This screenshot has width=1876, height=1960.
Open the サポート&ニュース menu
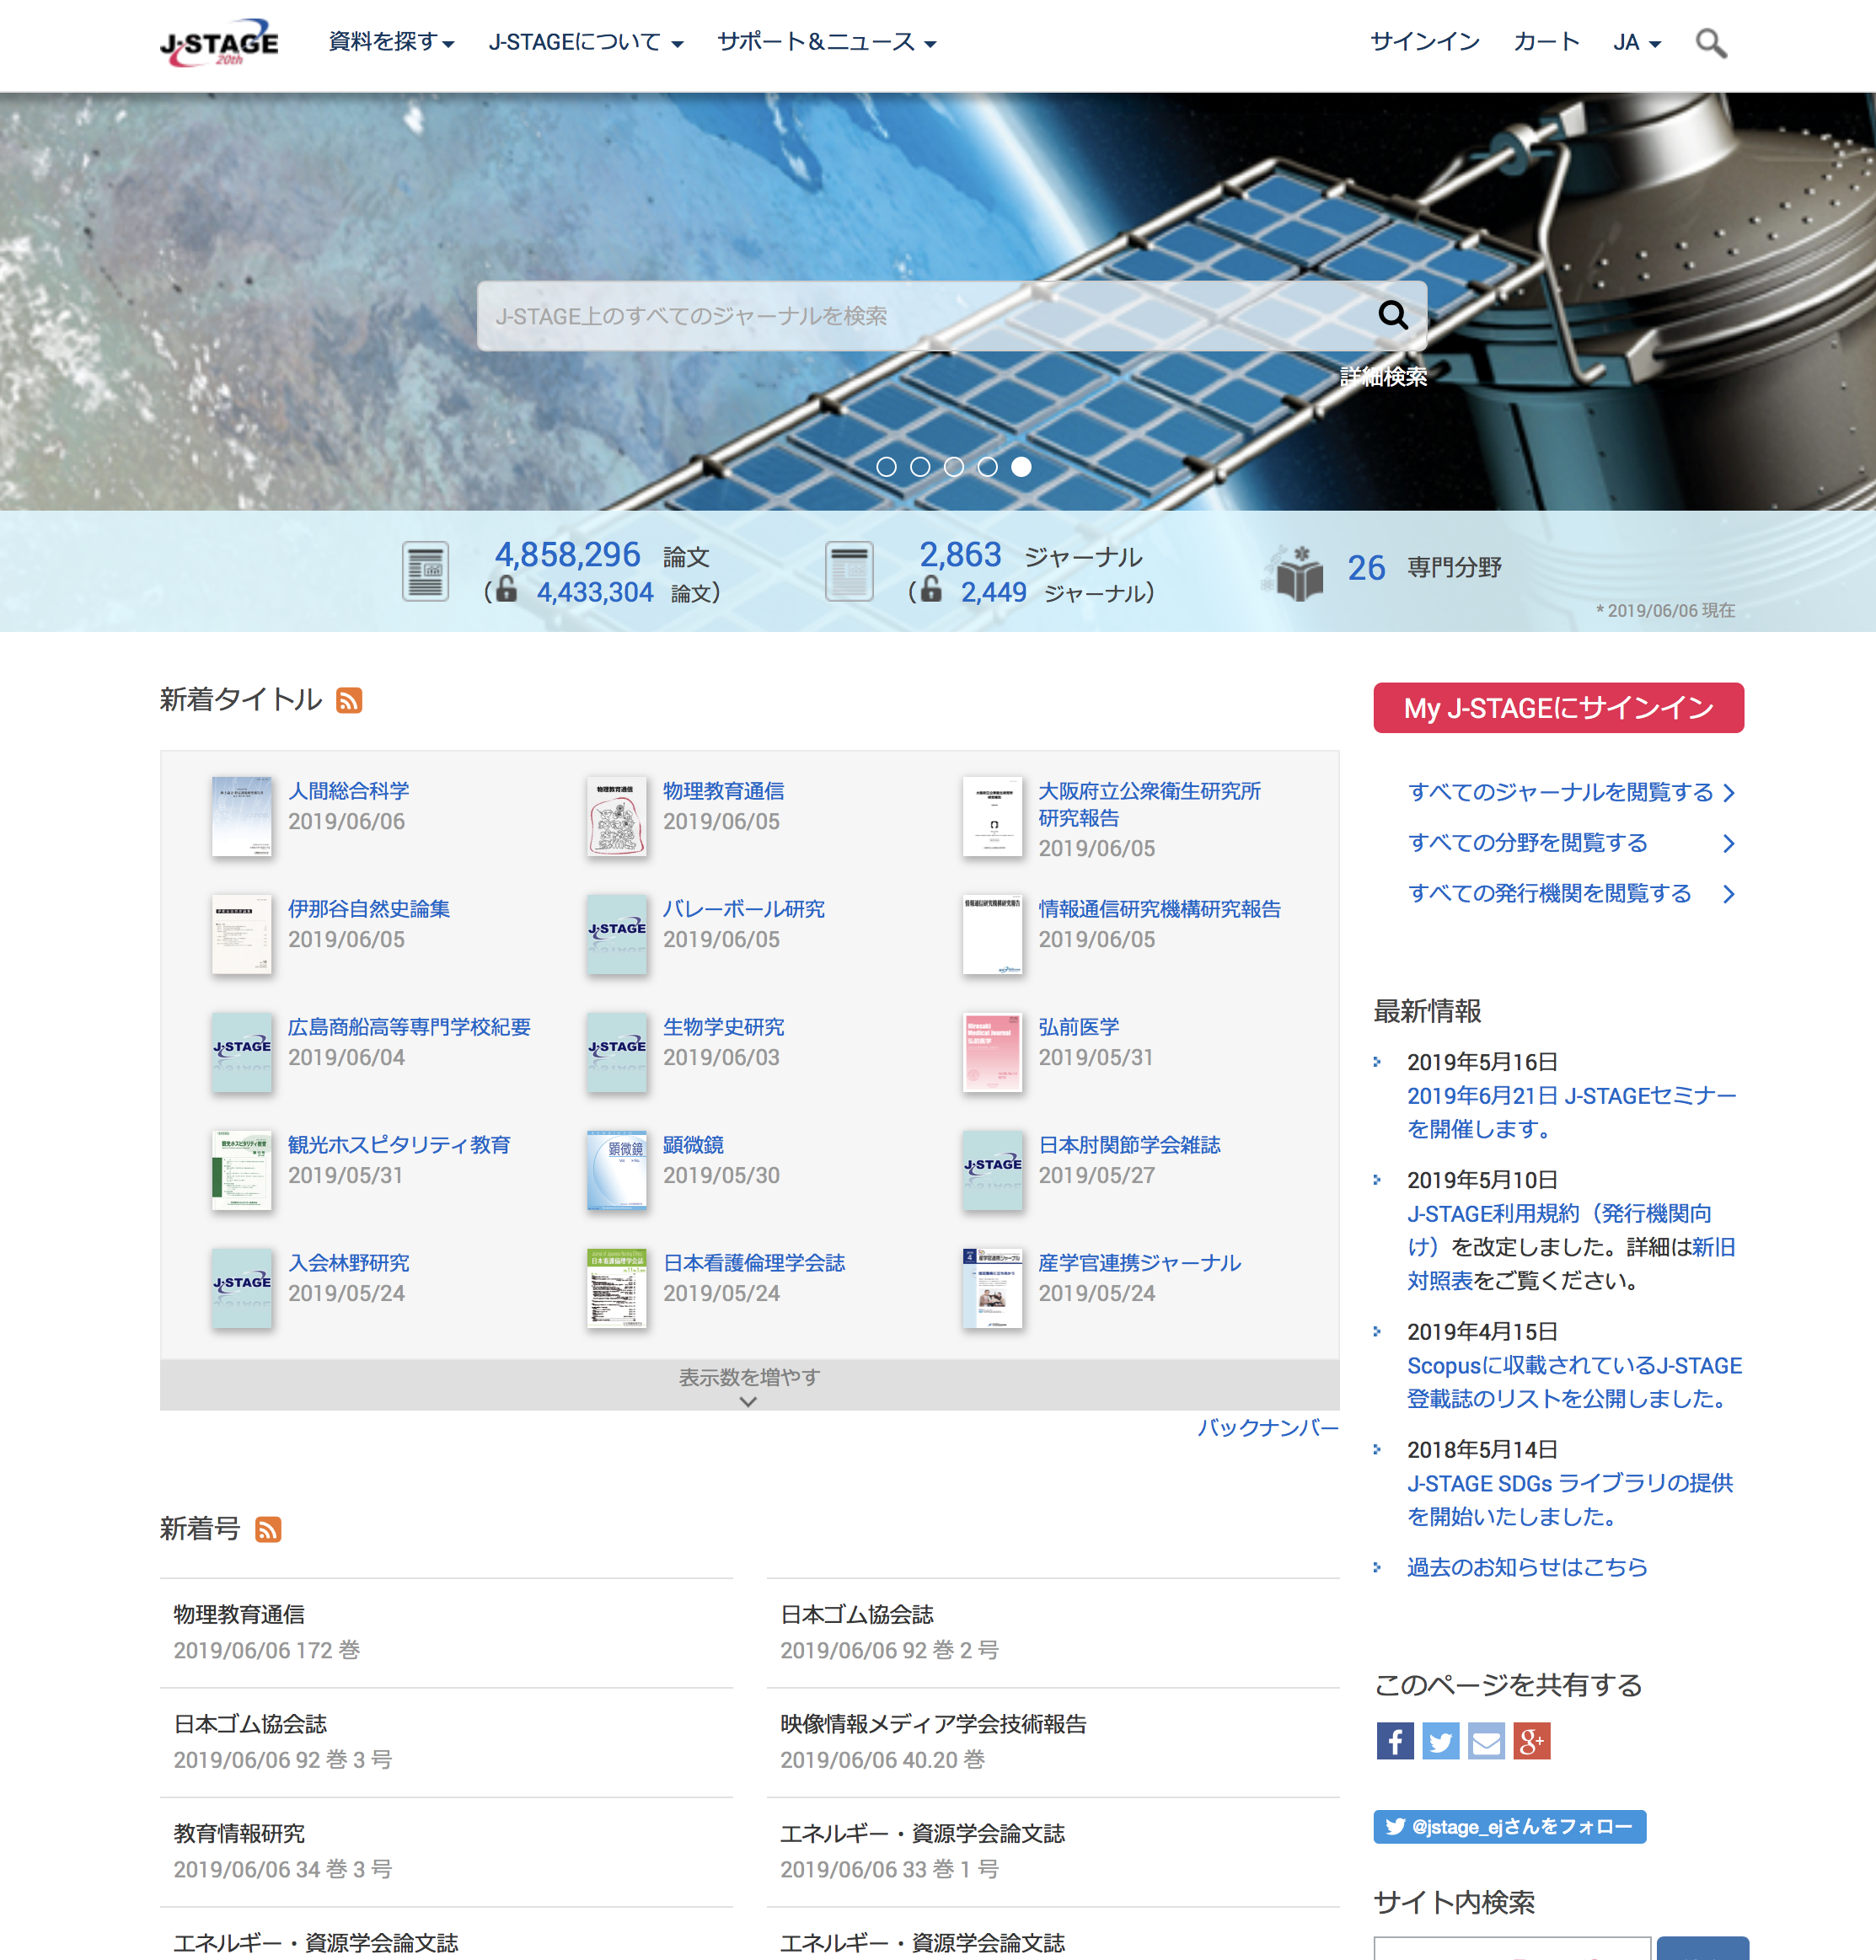826,42
